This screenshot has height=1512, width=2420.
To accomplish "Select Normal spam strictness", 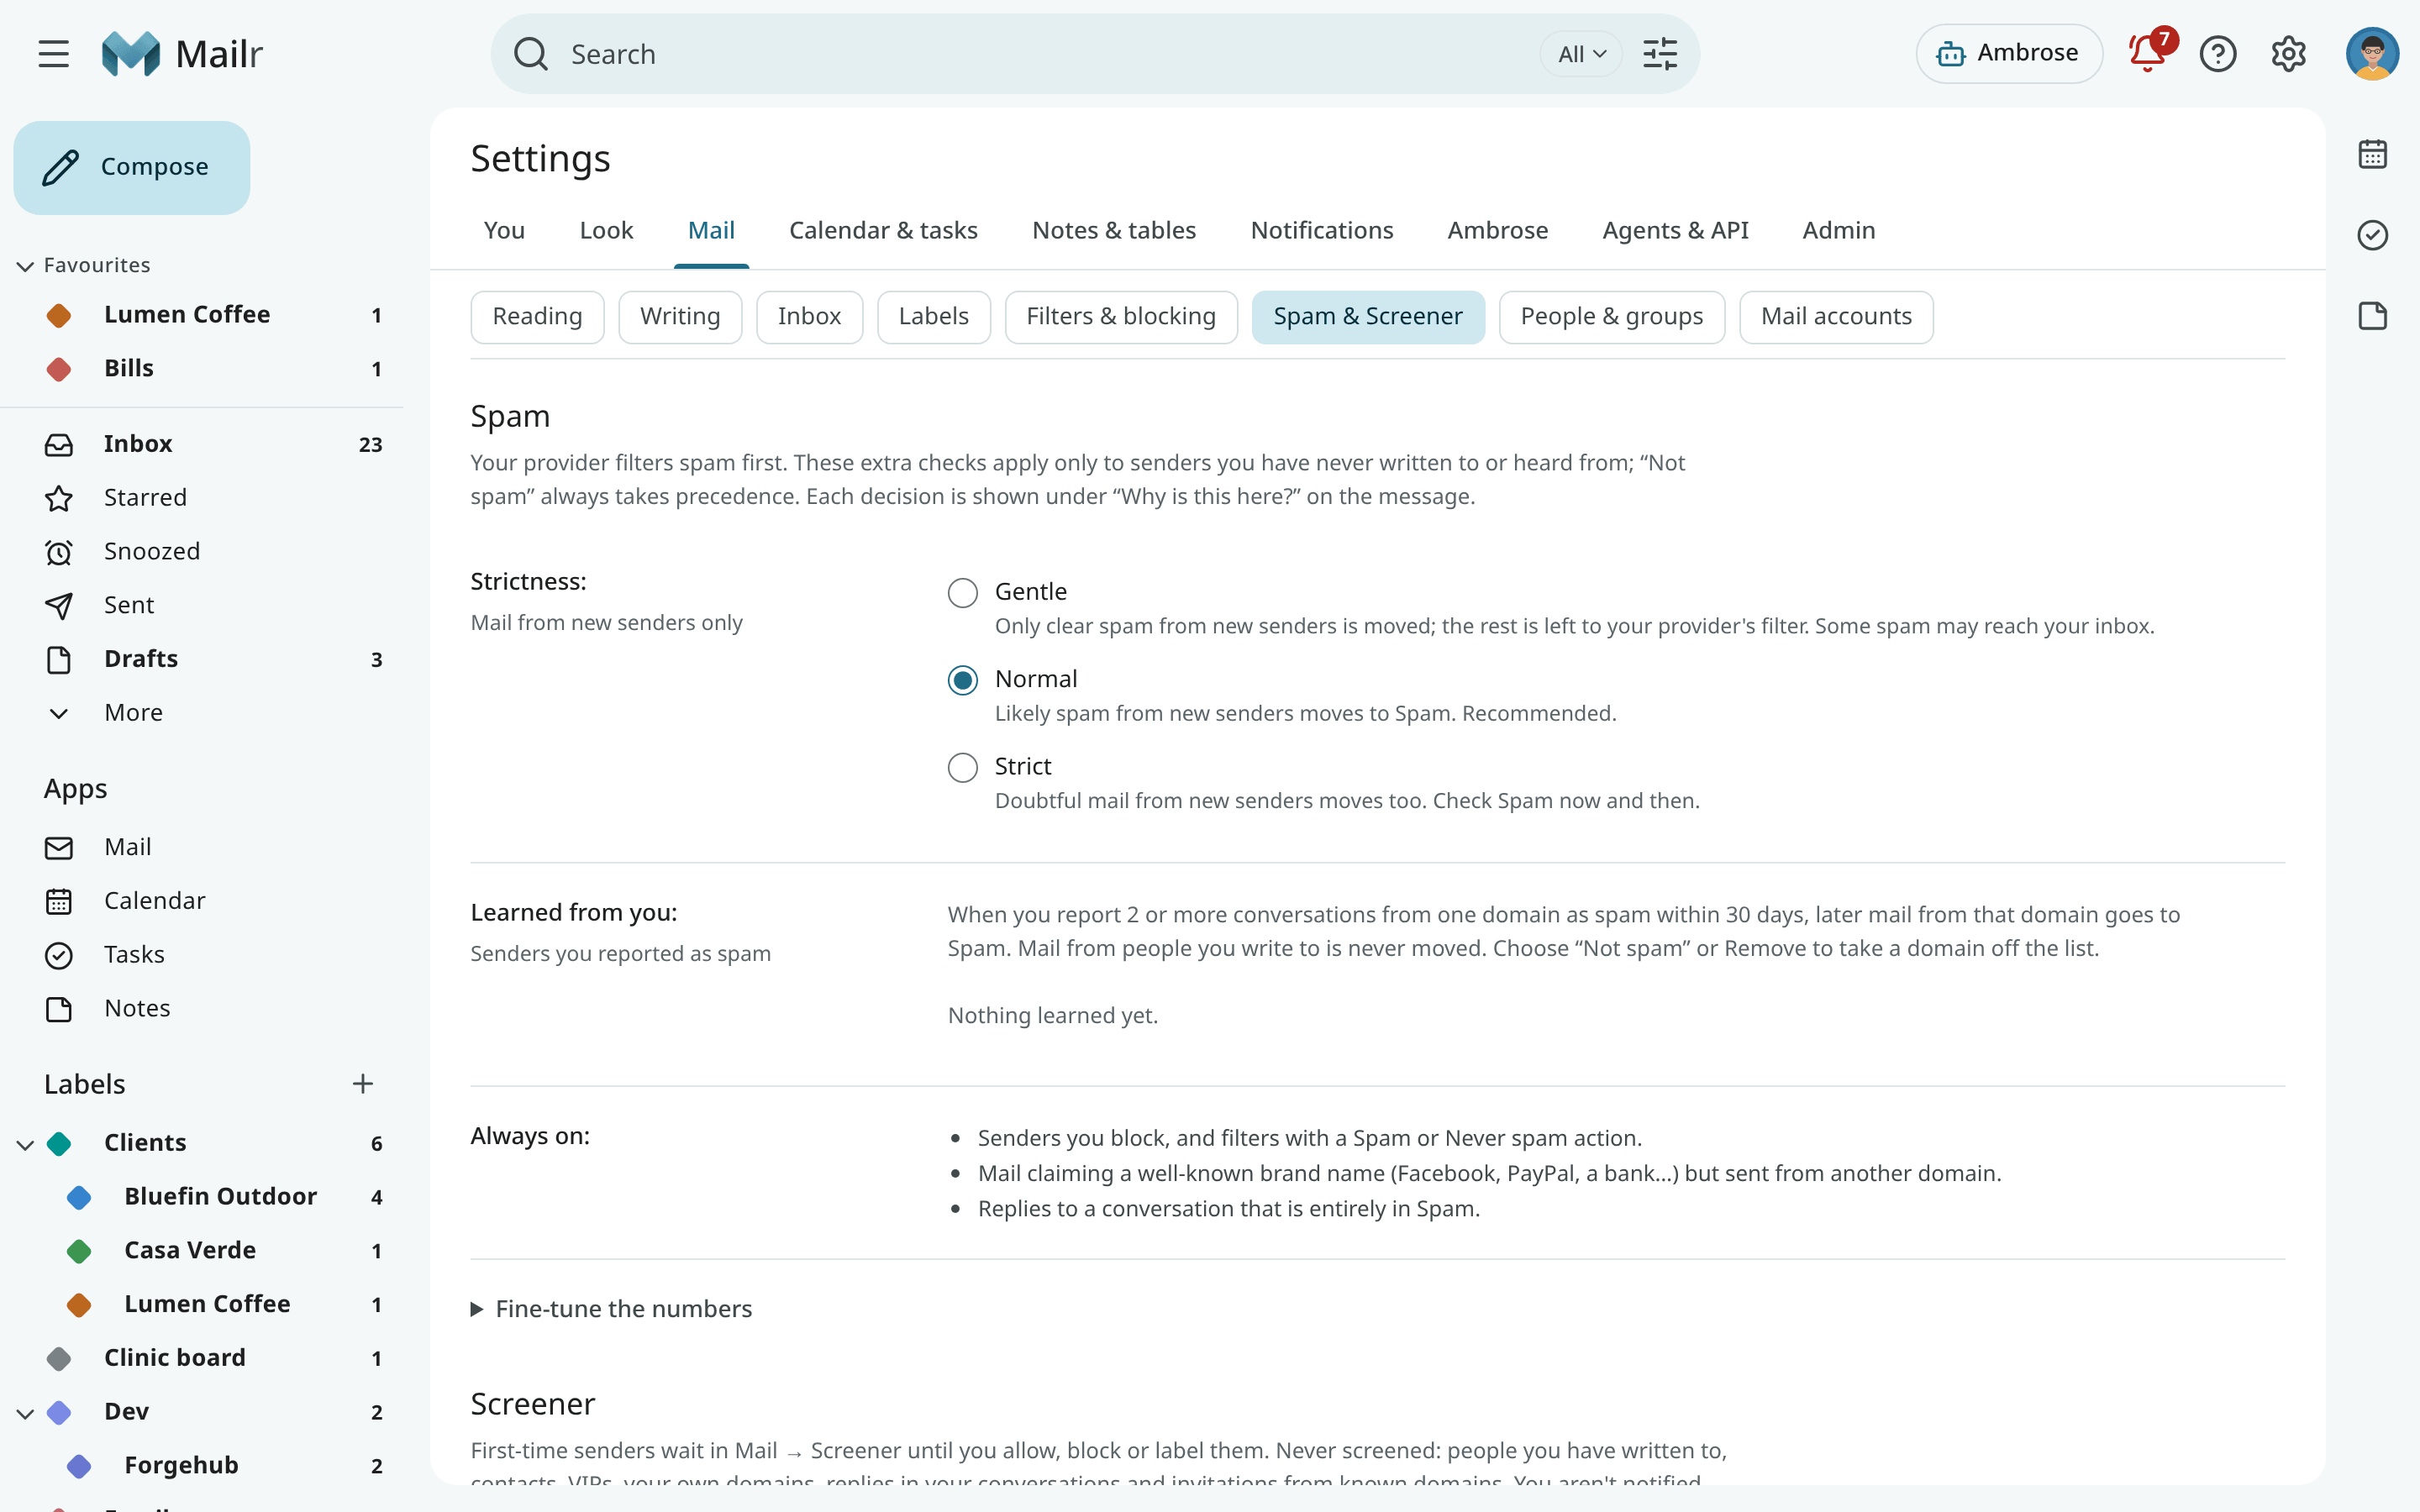I will (x=962, y=680).
